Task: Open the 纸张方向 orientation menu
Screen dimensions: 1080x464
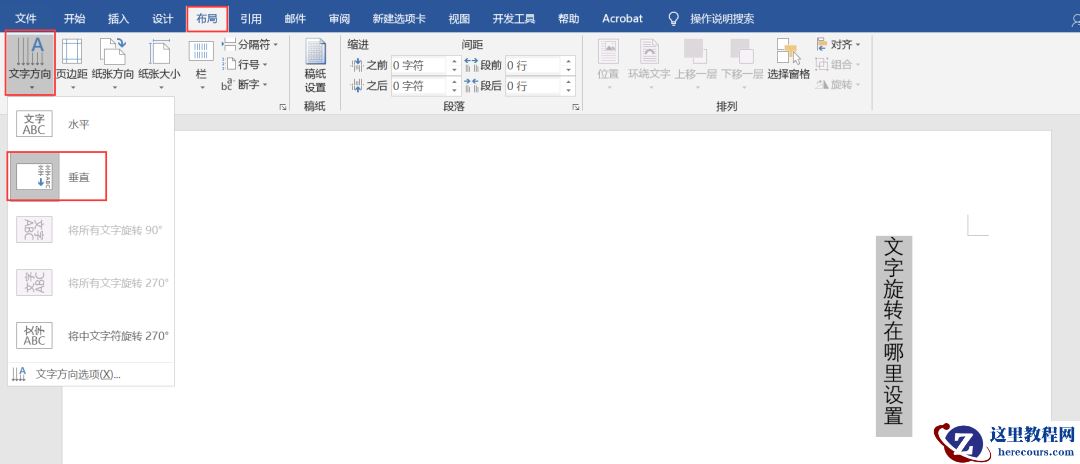Action: 113,63
